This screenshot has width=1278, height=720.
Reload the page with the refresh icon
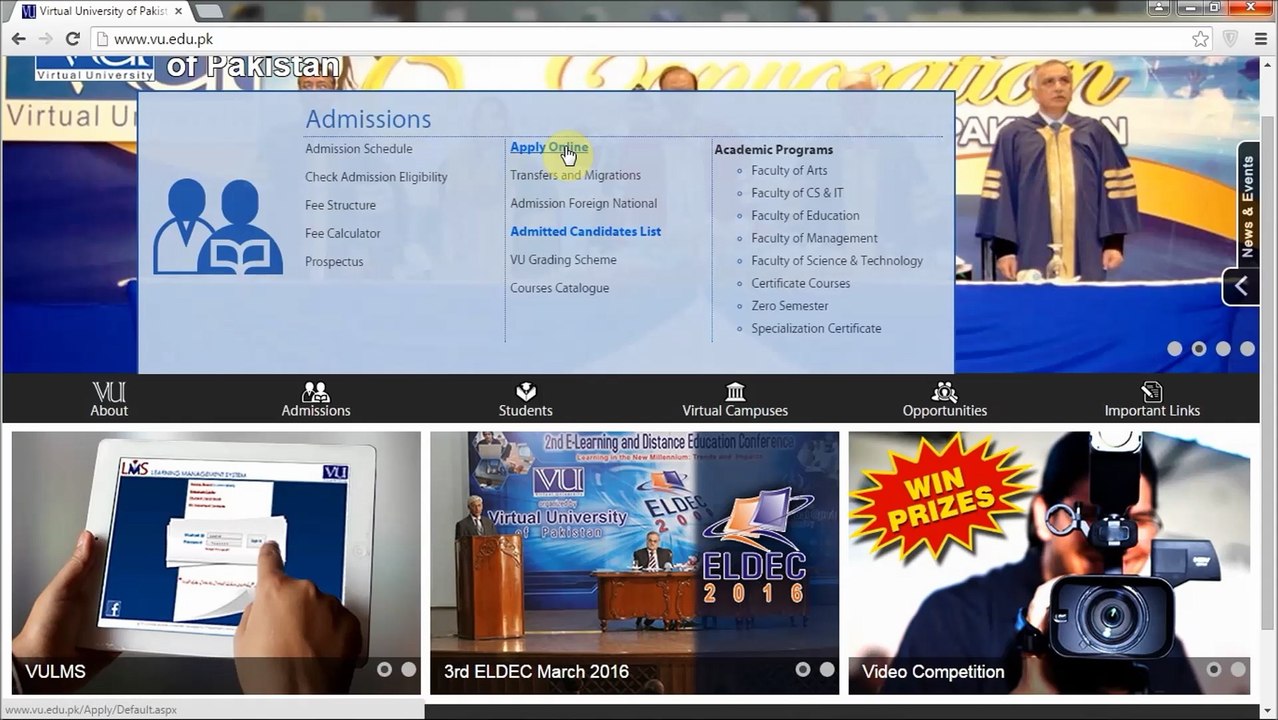click(72, 39)
